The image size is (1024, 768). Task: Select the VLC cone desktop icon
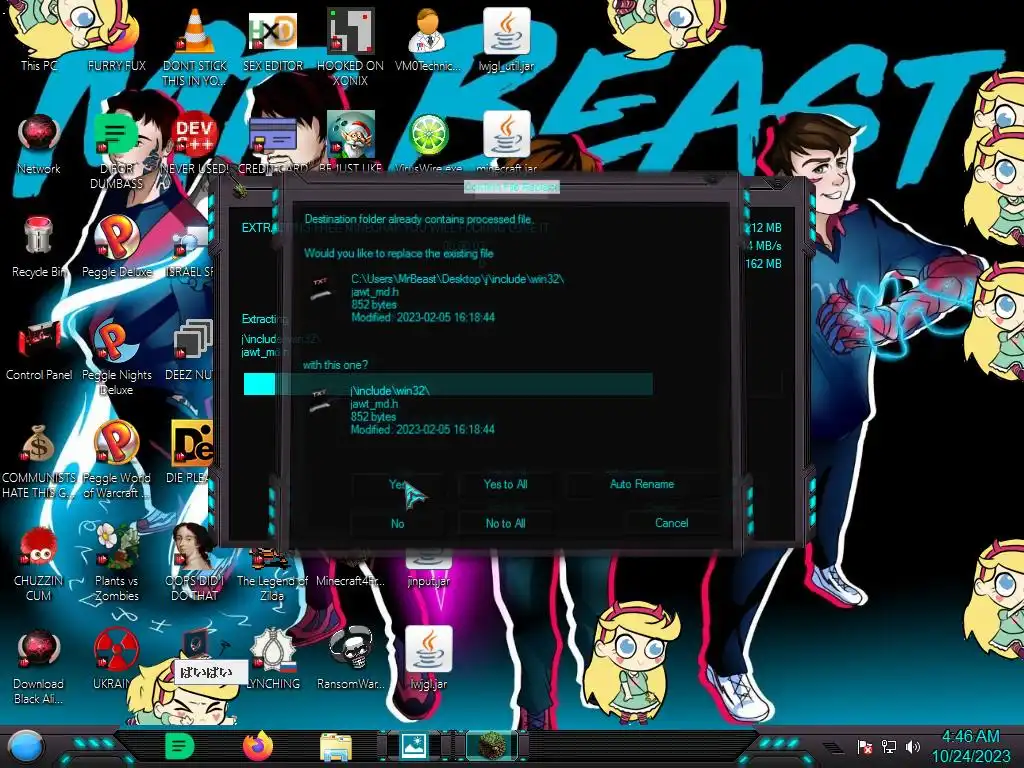[195, 46]
